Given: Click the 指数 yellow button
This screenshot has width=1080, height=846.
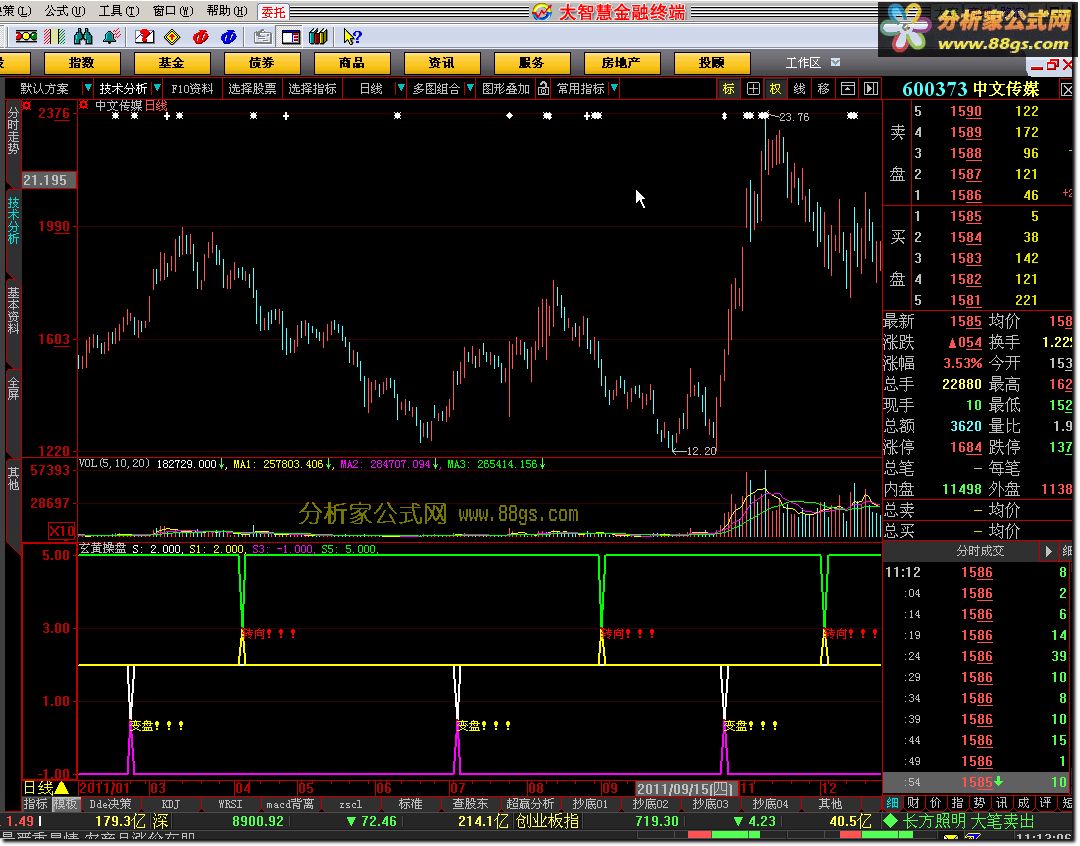Looking at the screenshot, I should pyautogui.click(x=82, y=63).
